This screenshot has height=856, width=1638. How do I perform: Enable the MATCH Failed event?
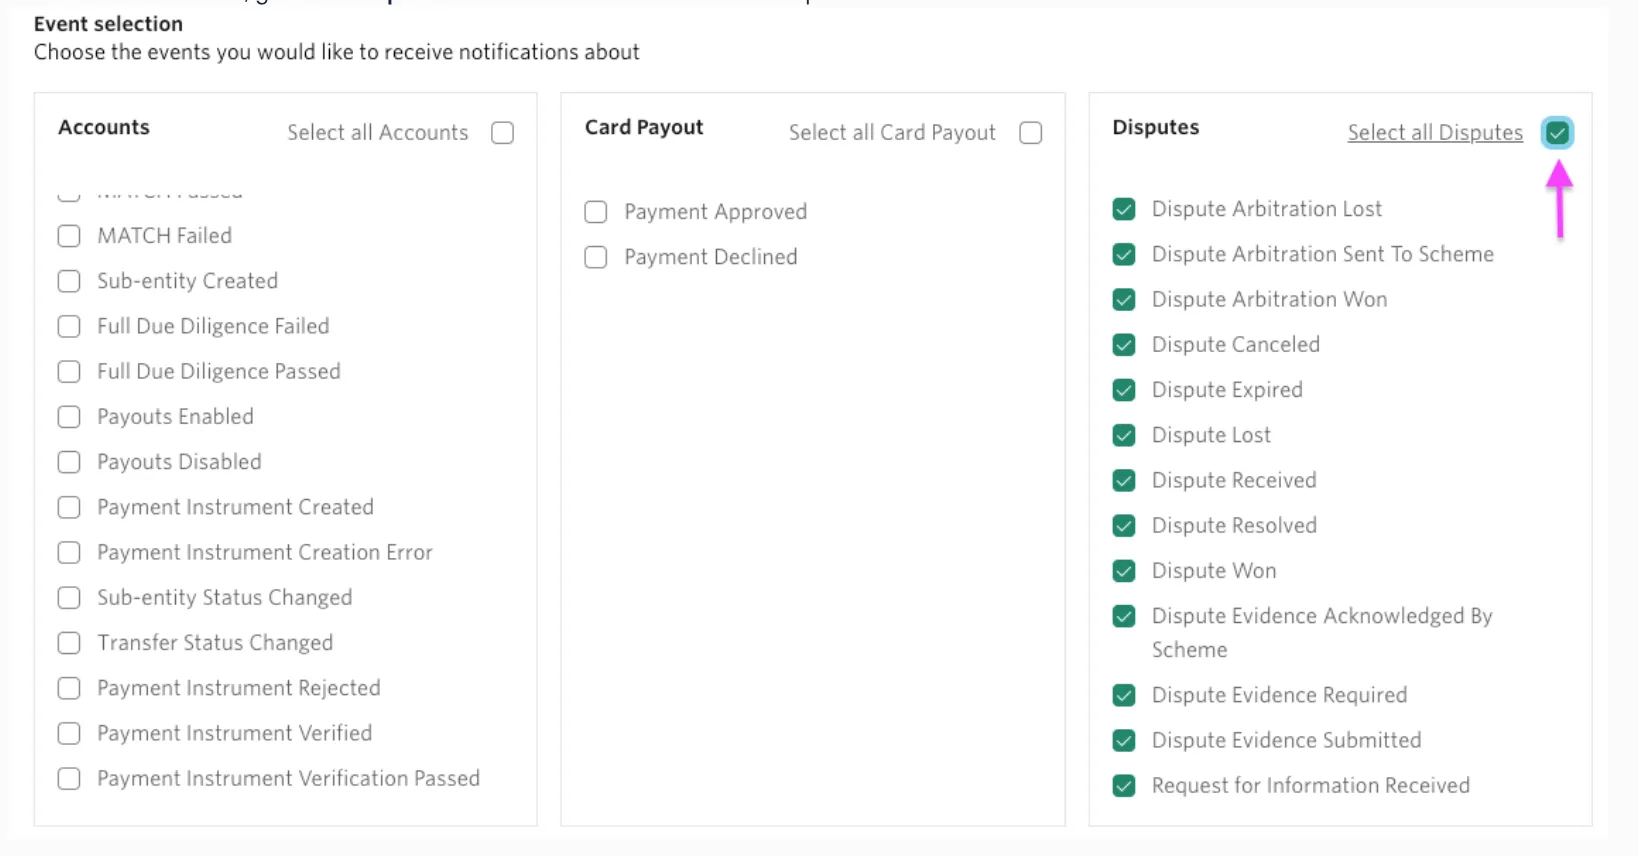click(69, 236)
